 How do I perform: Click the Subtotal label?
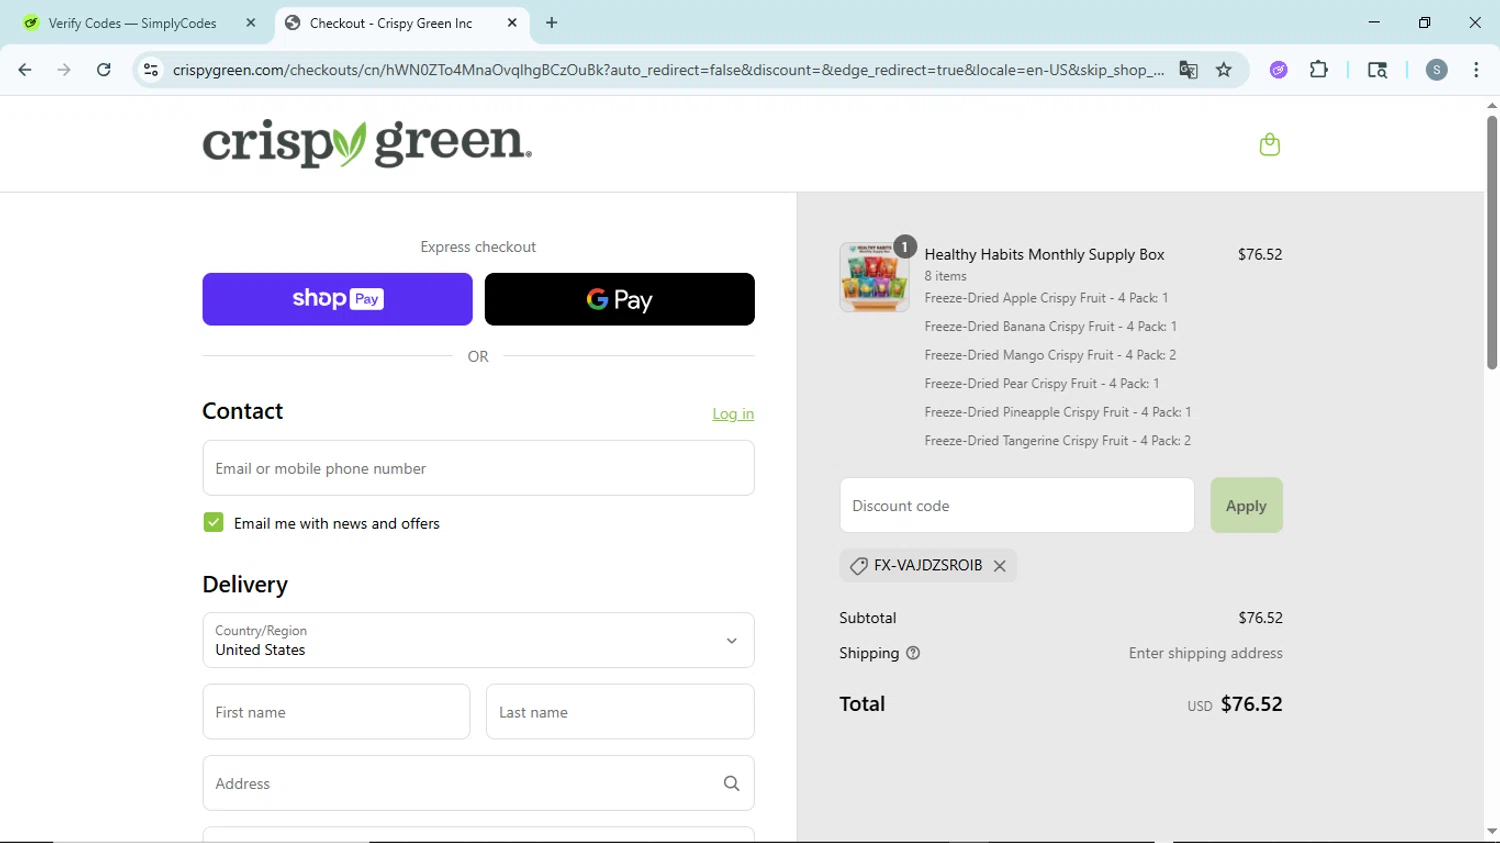click(x=868, y=618)
